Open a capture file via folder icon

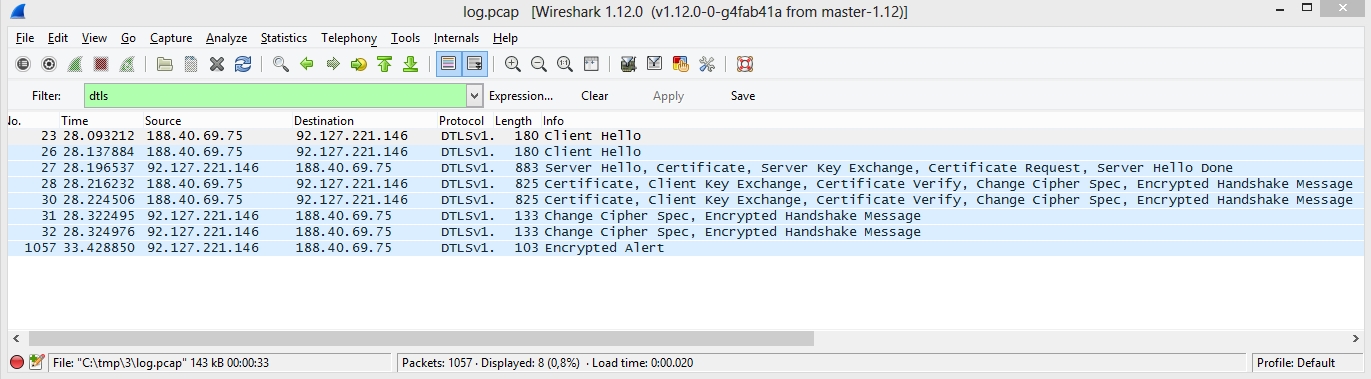[165, 64]
